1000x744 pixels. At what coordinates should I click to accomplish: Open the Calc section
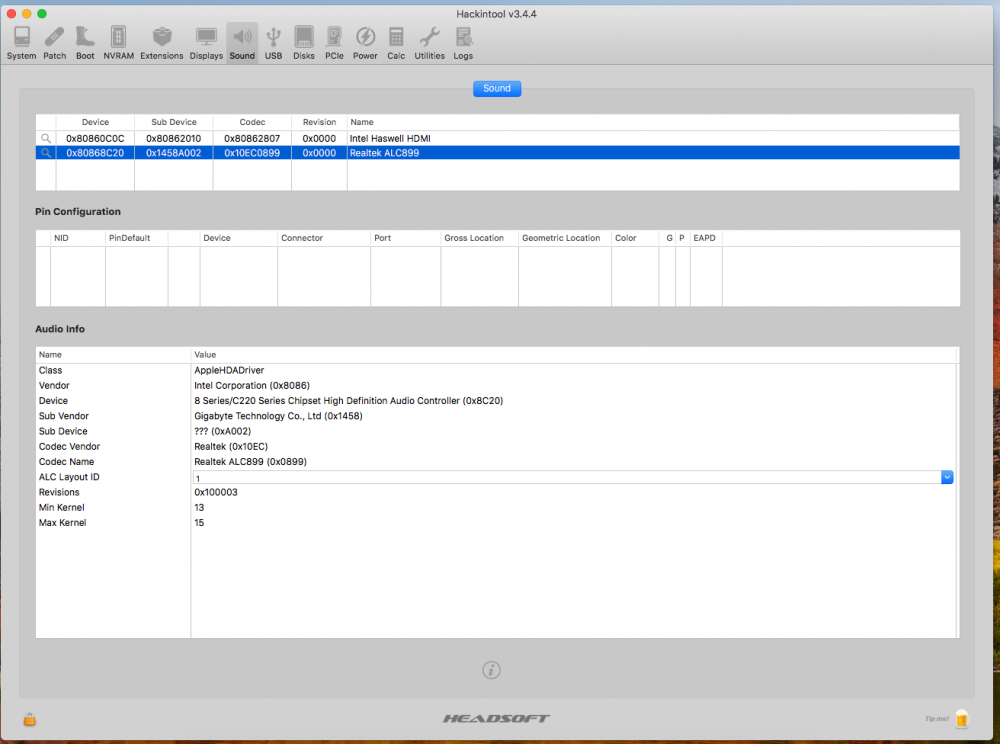[x=396, y=43]
